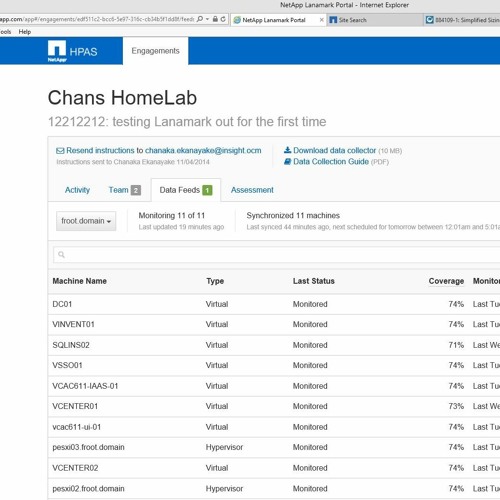Screen dimensions: 500x500
Task: Select the pesxi02.froot.domain machine name
Action: (88, 489)
